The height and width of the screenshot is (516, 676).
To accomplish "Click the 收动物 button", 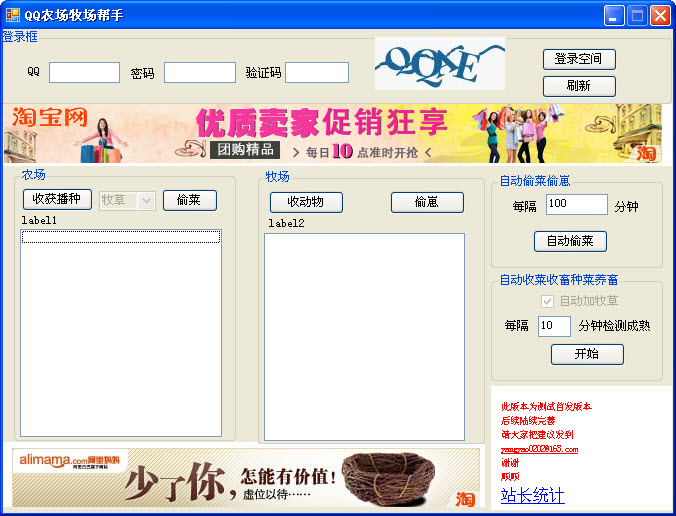I will point(306,202).
